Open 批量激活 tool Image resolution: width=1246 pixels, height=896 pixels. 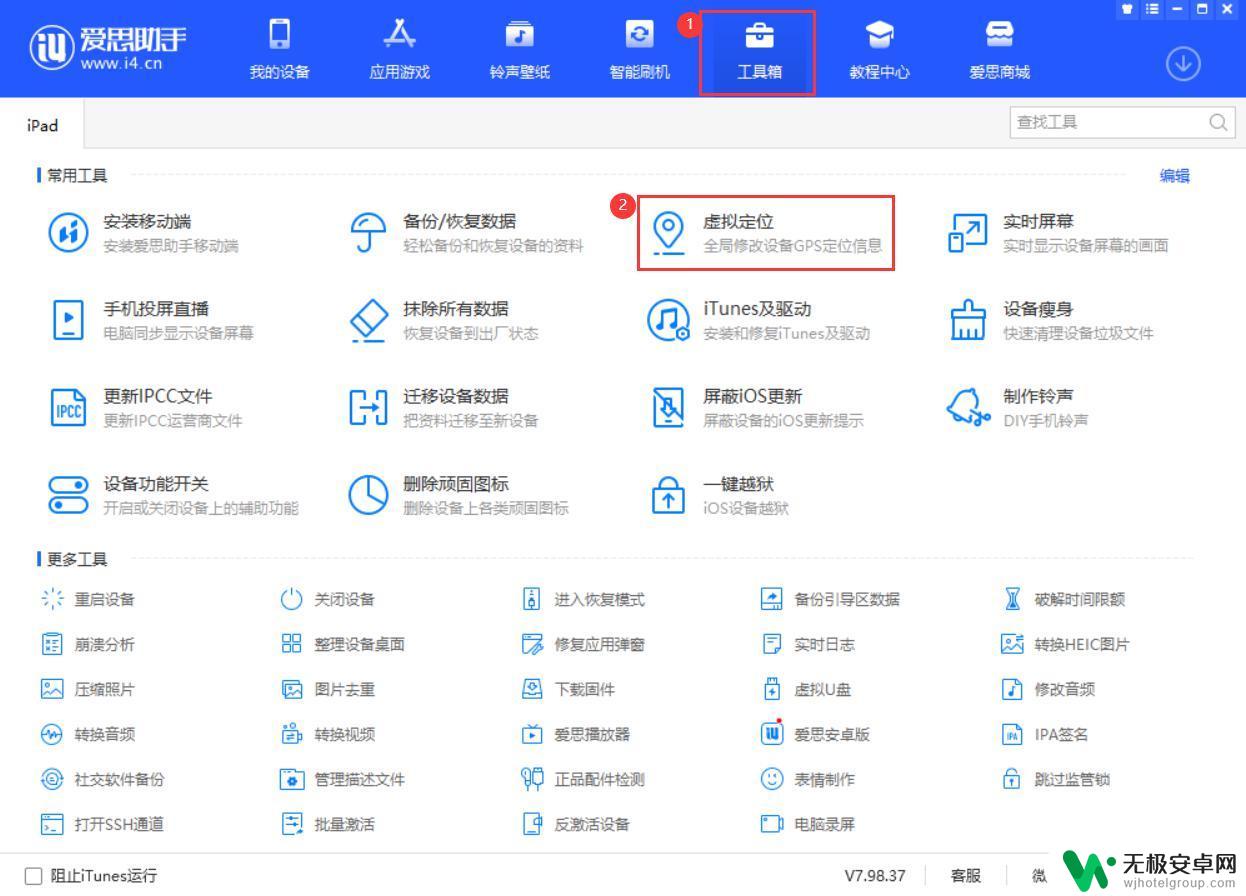click(x=328, y=824)
